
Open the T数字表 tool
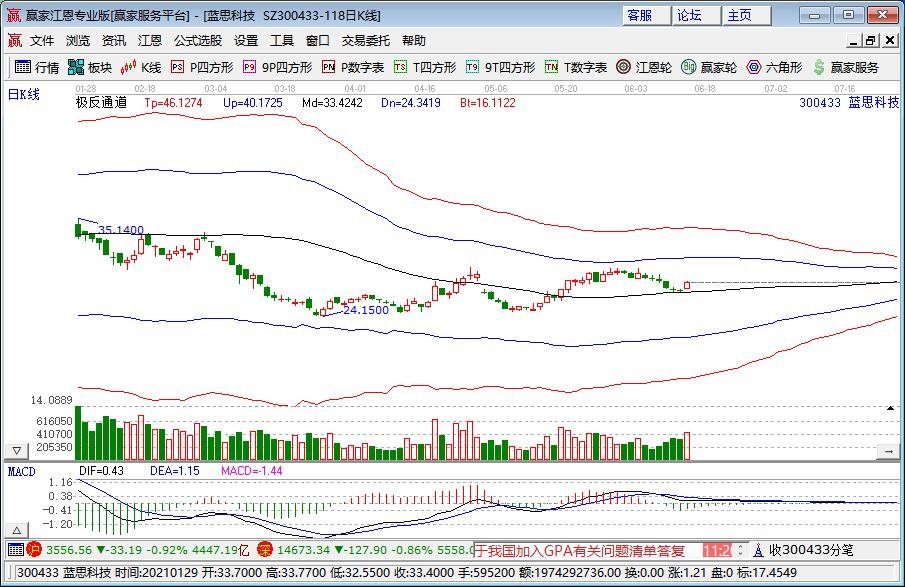[x=576, y=68]
